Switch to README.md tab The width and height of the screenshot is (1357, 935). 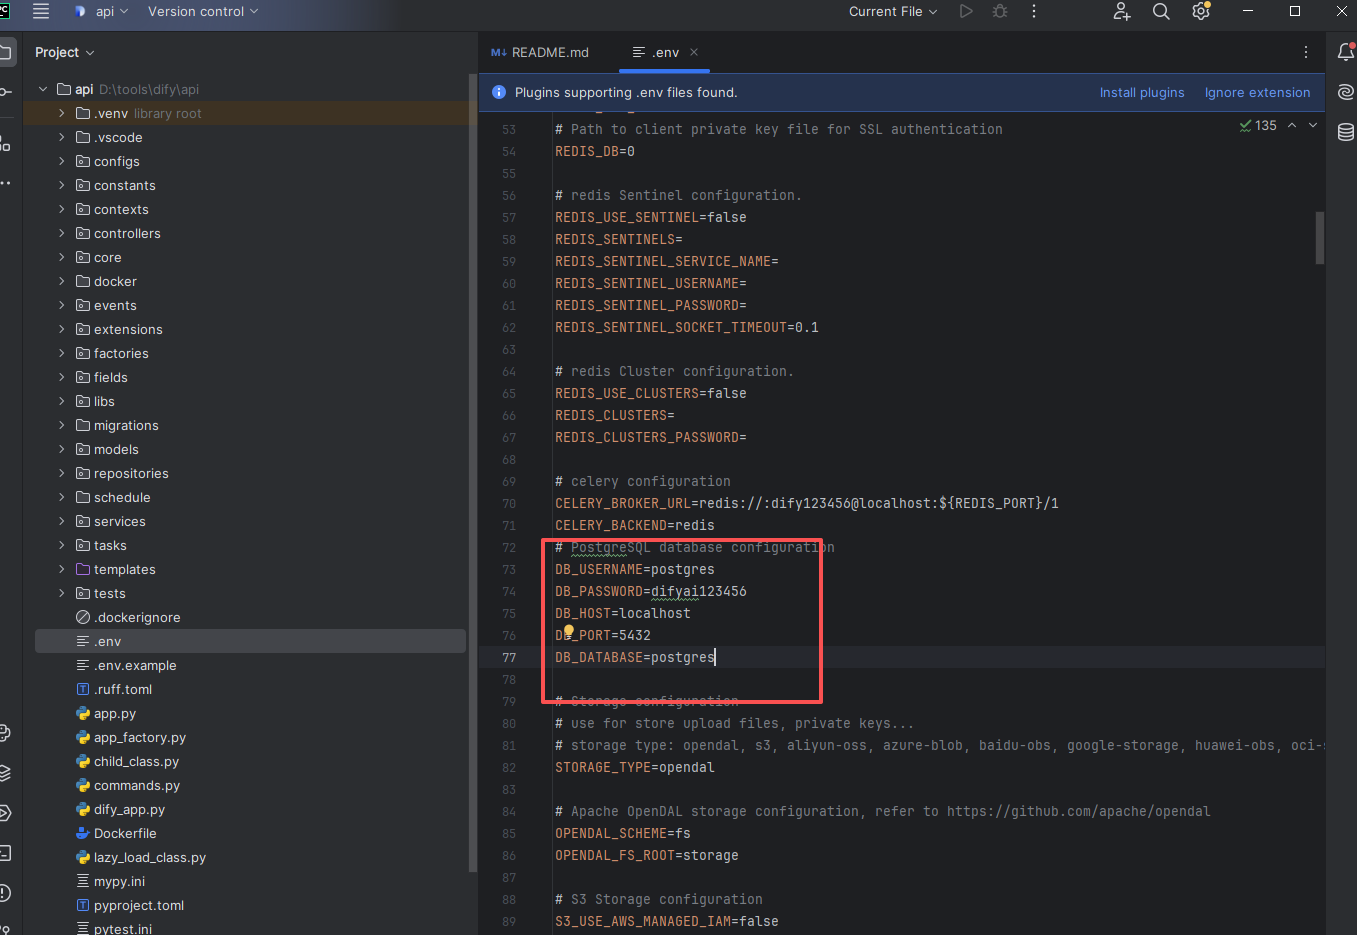click(x=540, y=52)
